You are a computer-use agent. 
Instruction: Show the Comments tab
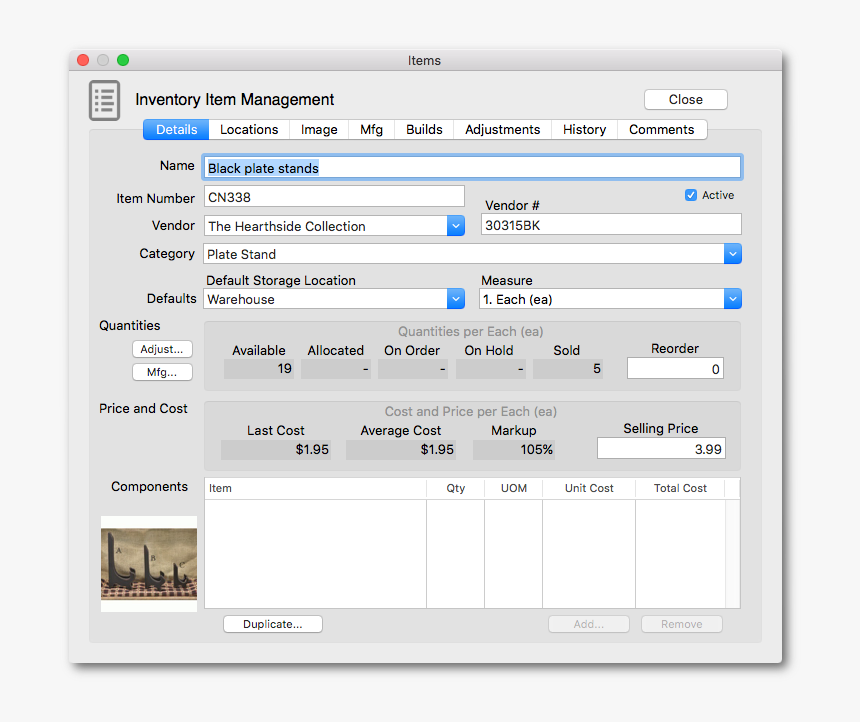click(661, 130)
